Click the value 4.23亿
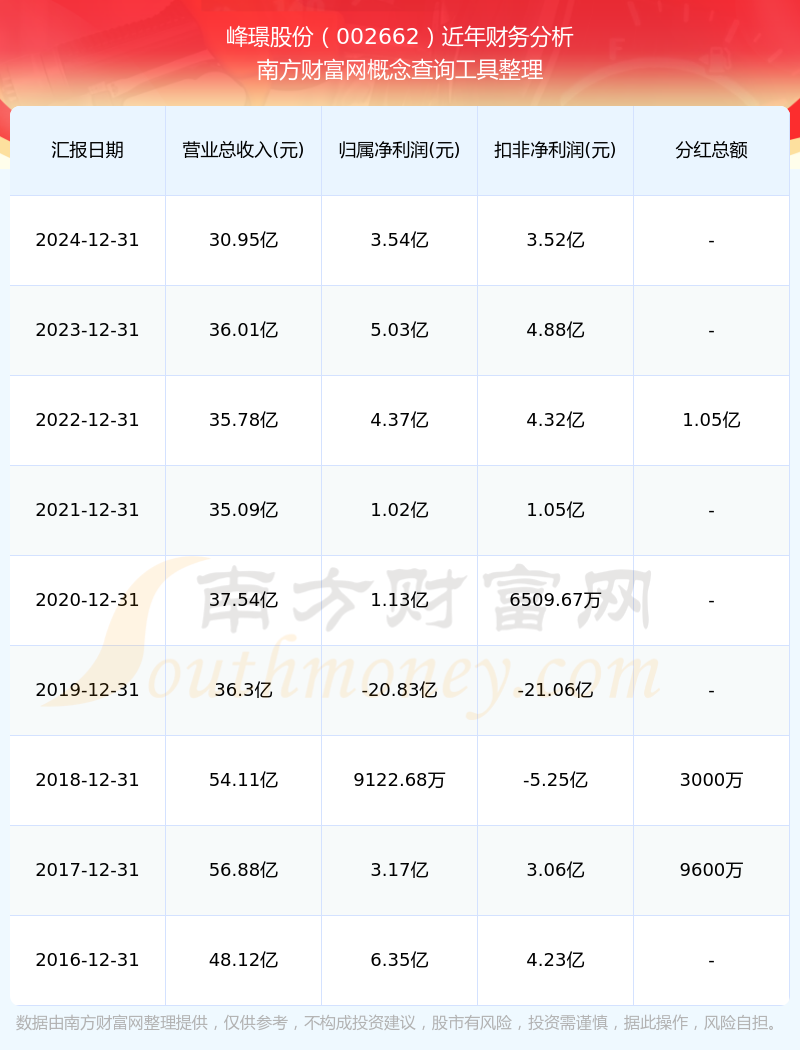 pyautogui.click(x=556, y=960)
